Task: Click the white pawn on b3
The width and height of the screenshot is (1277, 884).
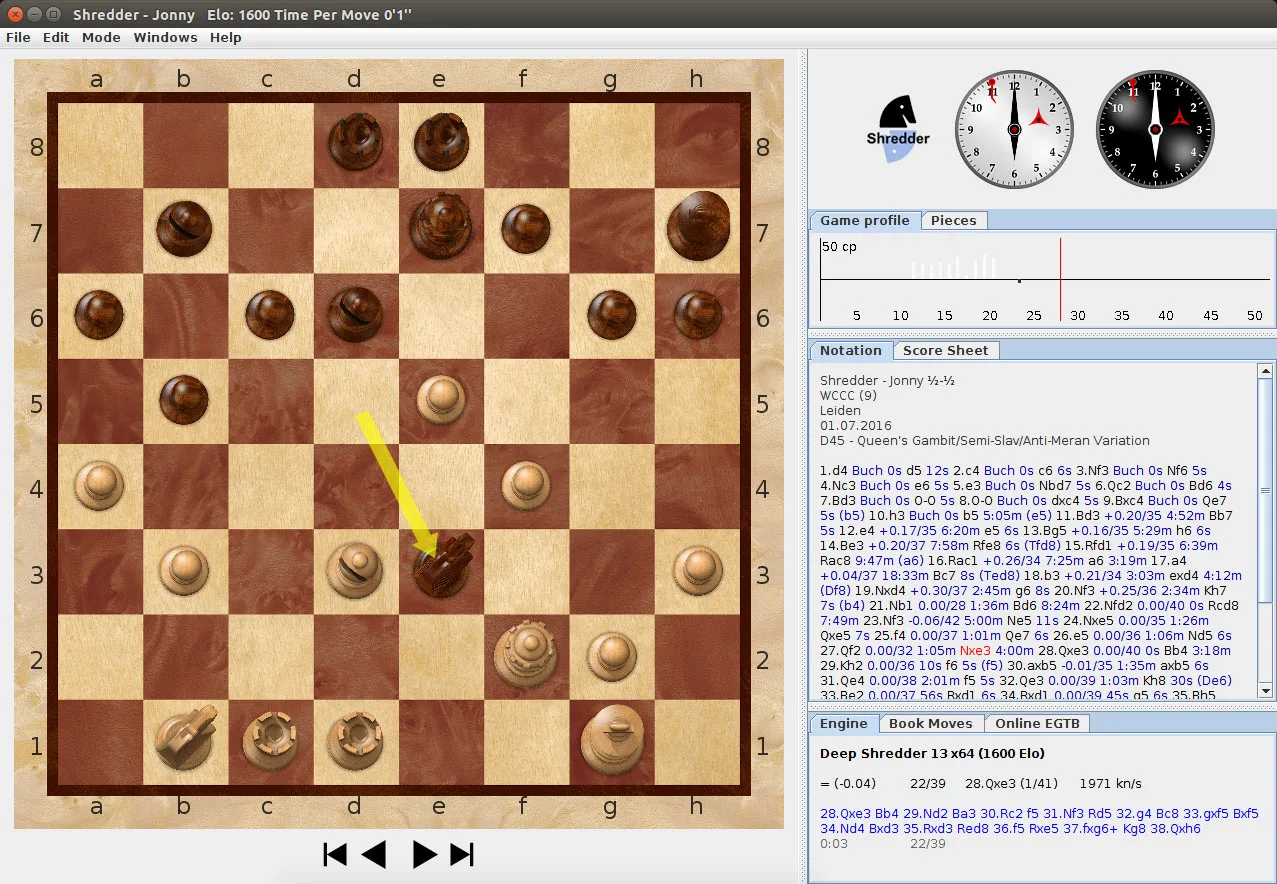Action: 184,569
